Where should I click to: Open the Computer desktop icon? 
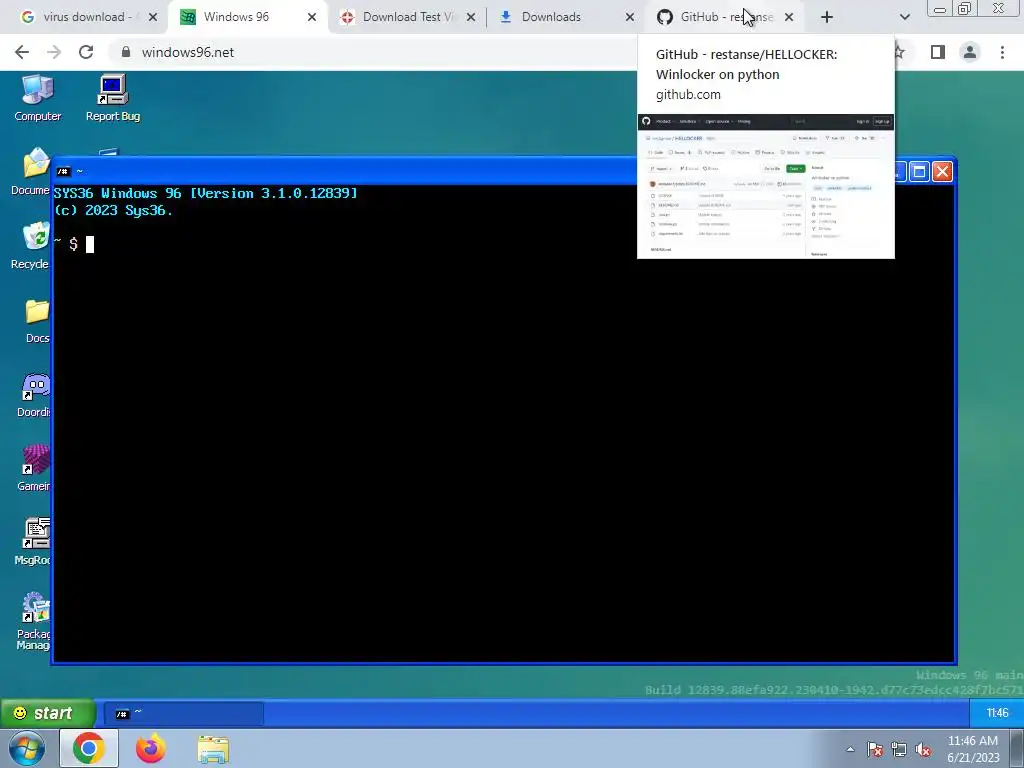tap(37, 98)
